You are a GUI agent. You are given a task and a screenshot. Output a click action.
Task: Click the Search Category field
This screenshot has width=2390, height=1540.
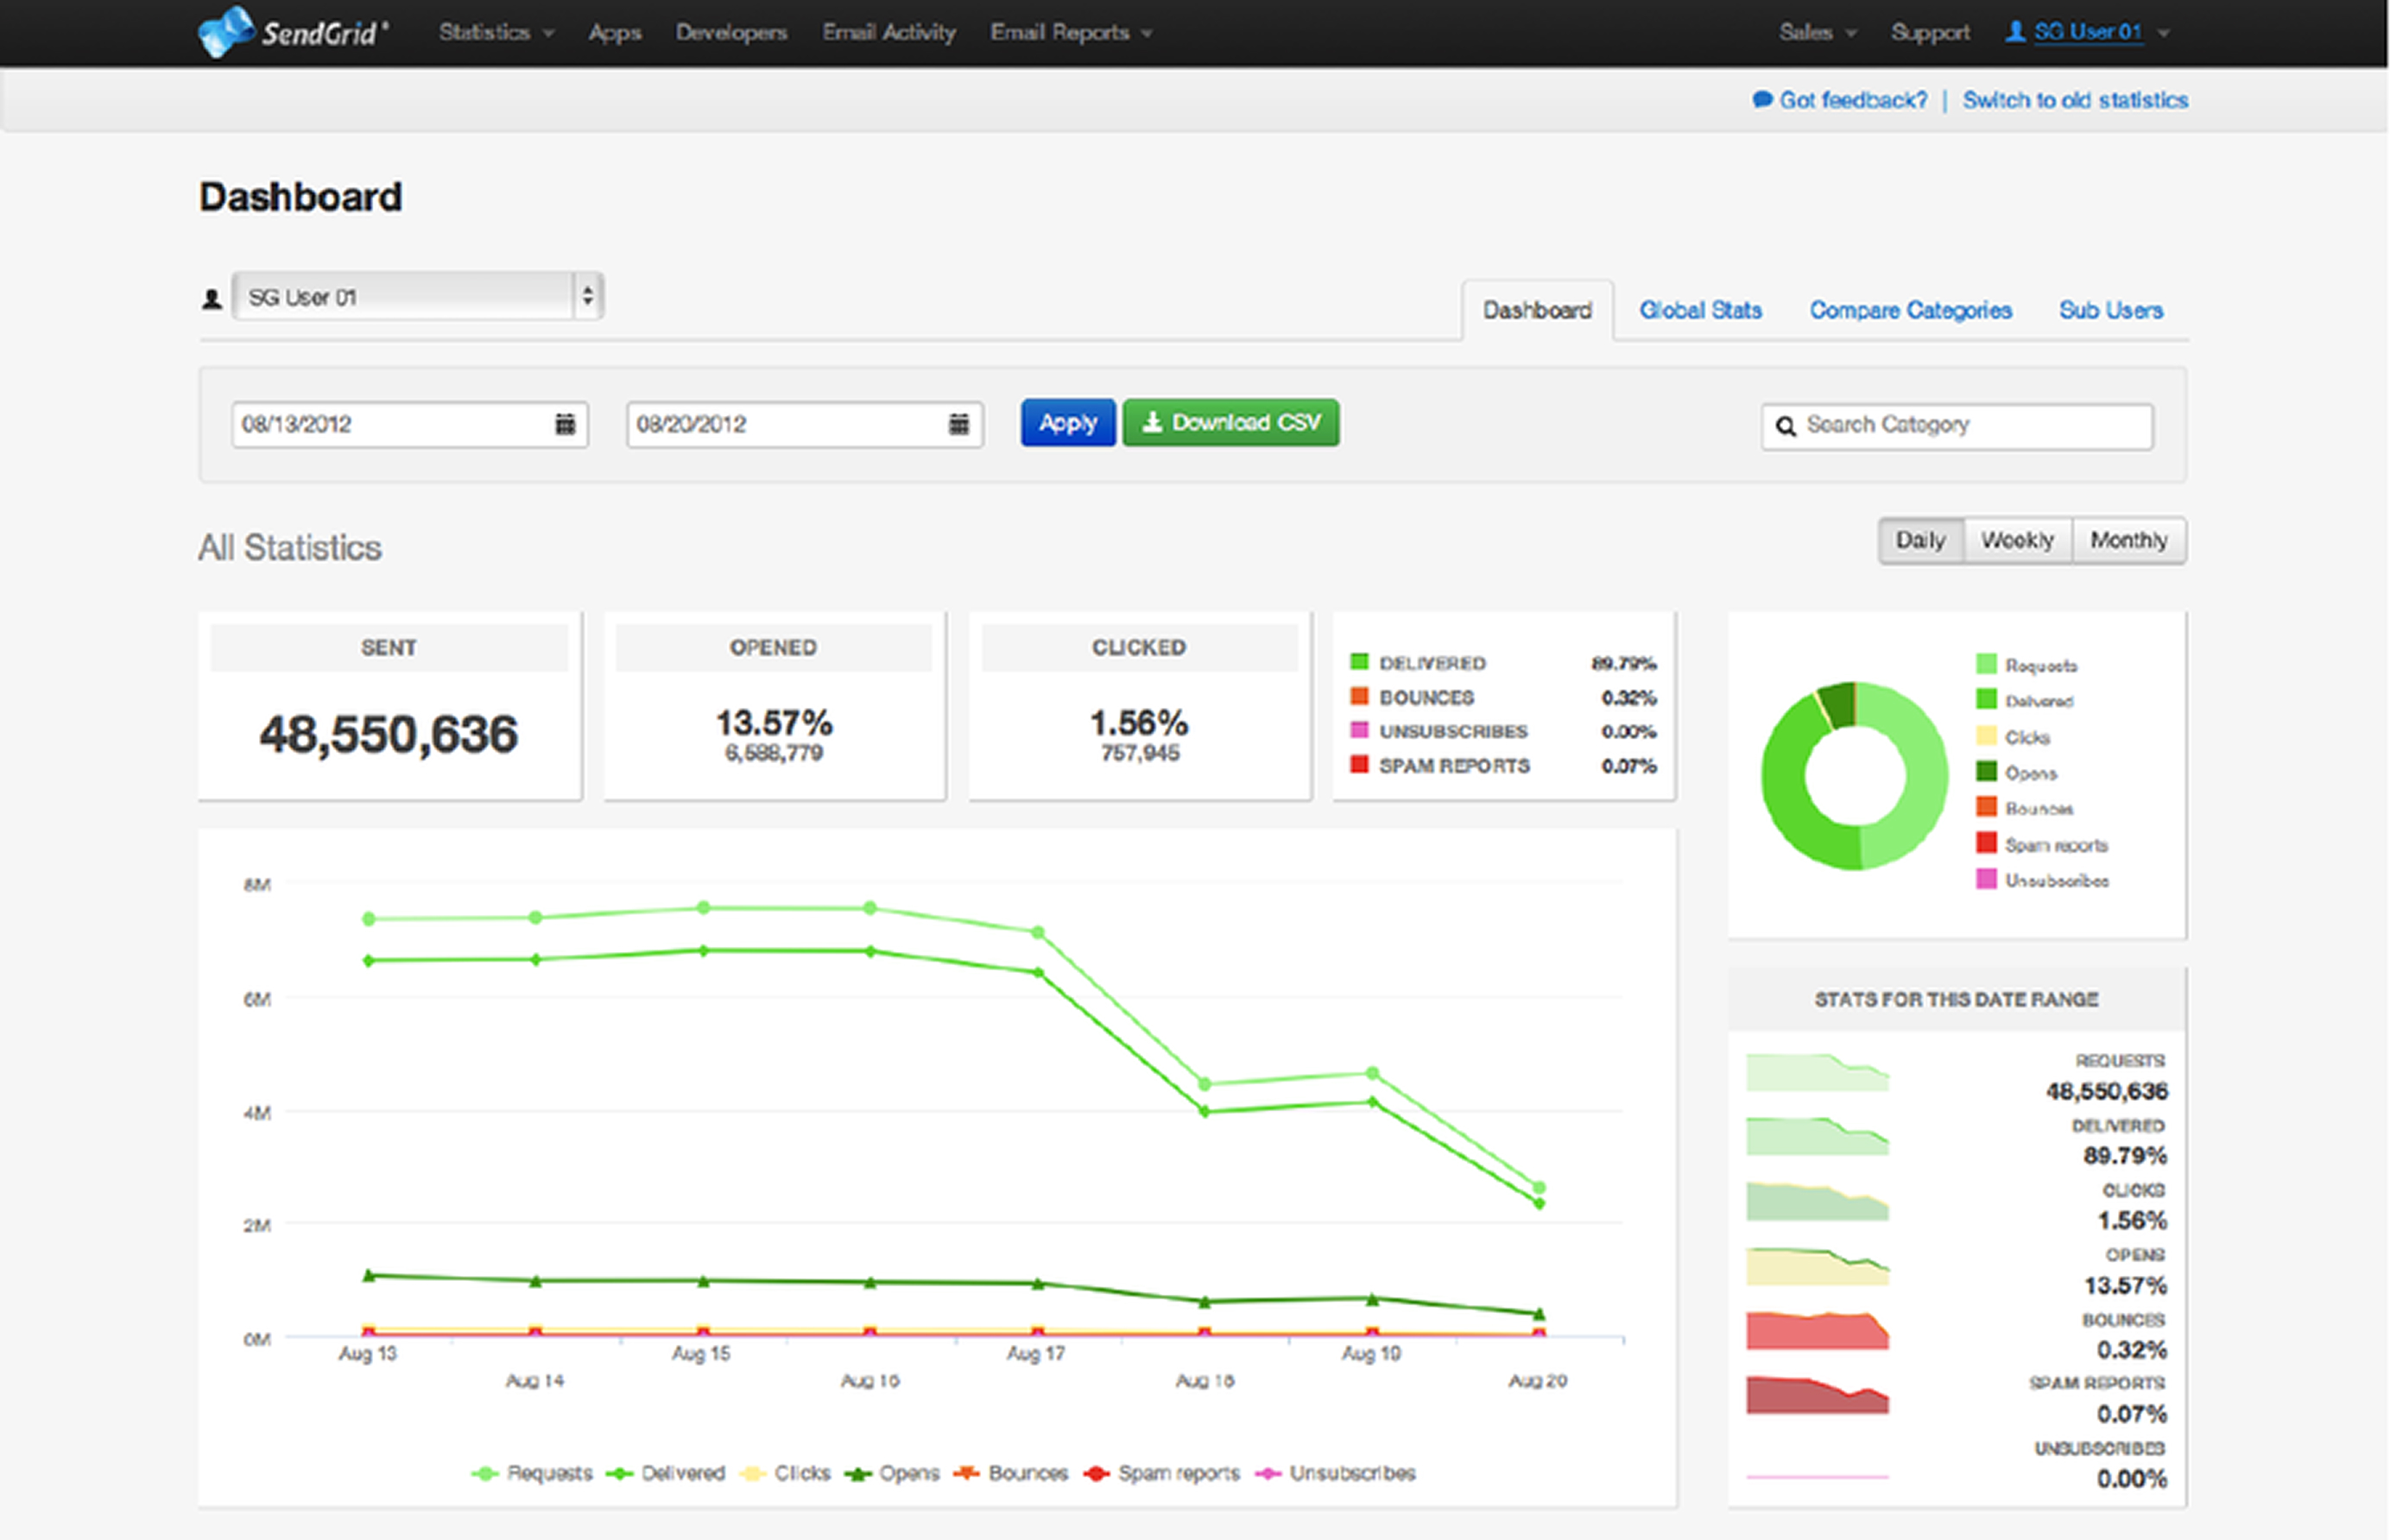[x=1957, y=426]
